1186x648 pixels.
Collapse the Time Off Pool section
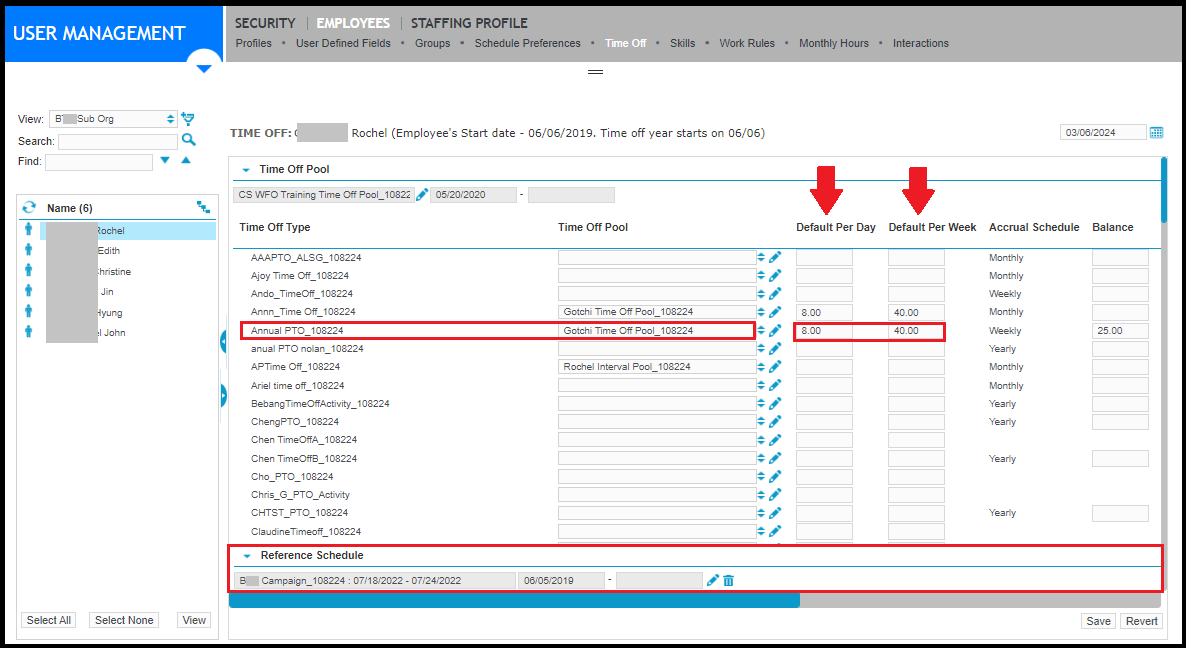click(246, 170)
